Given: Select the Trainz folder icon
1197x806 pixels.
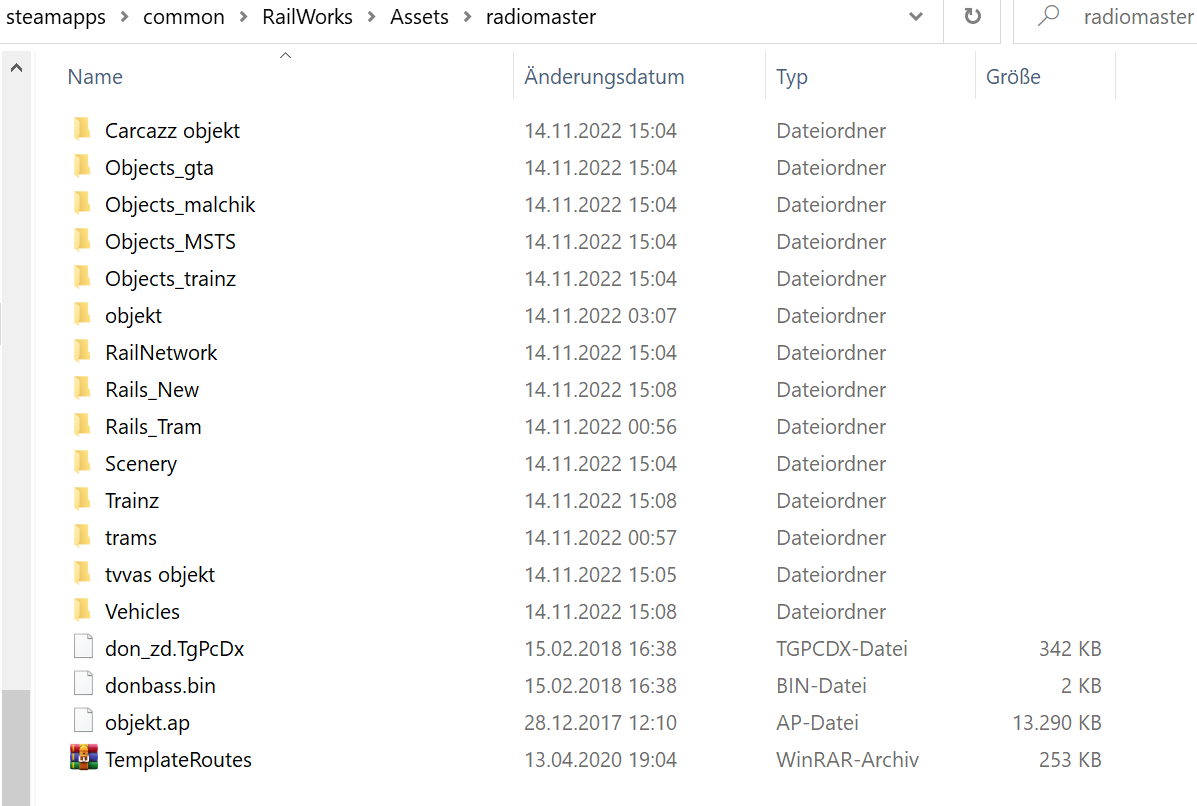Looking at the screenshot, I should point(83,500).
